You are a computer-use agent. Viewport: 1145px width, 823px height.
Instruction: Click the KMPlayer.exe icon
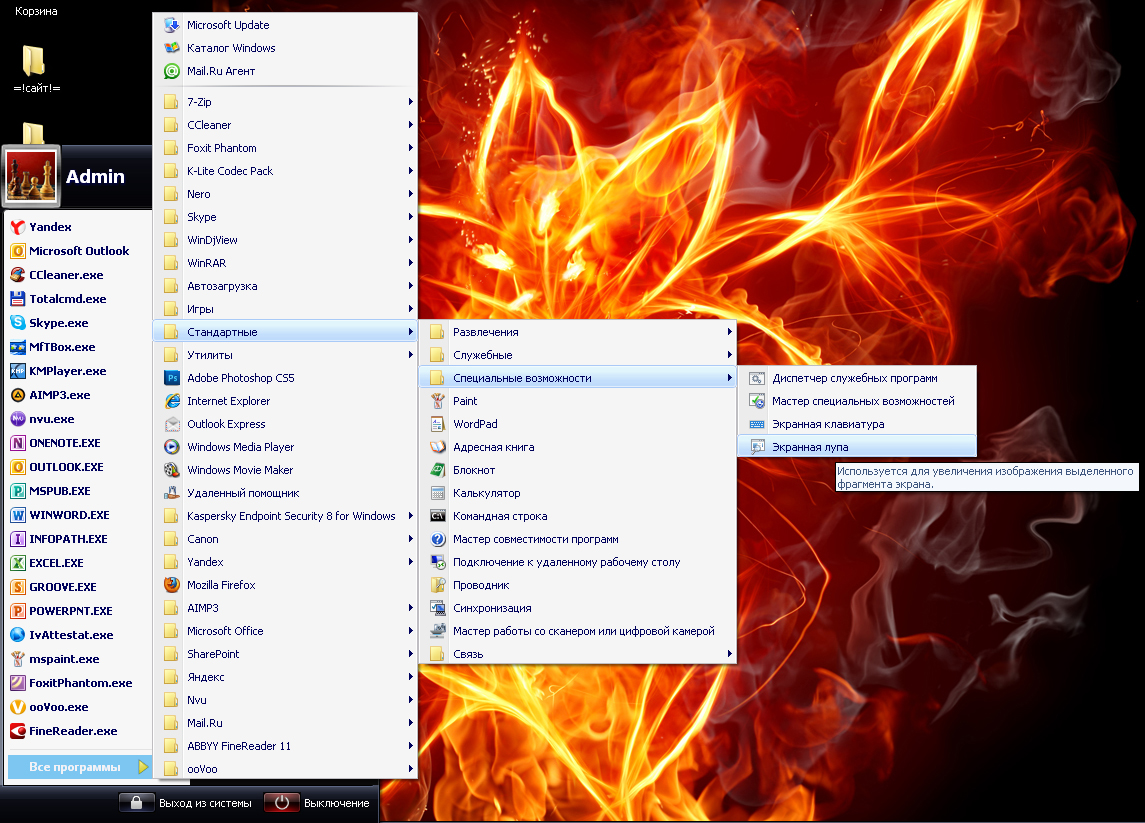[x=18, y=371]
